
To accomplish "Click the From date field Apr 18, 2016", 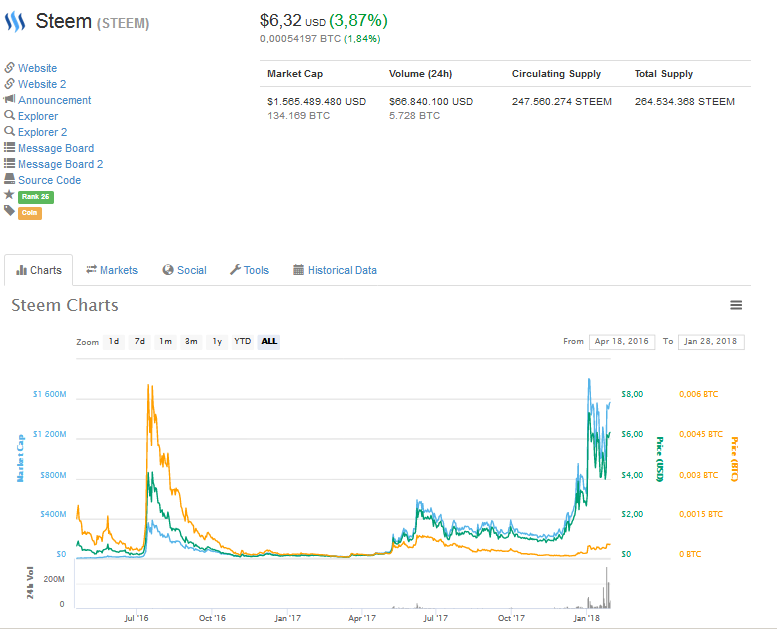I will [622, 342].
